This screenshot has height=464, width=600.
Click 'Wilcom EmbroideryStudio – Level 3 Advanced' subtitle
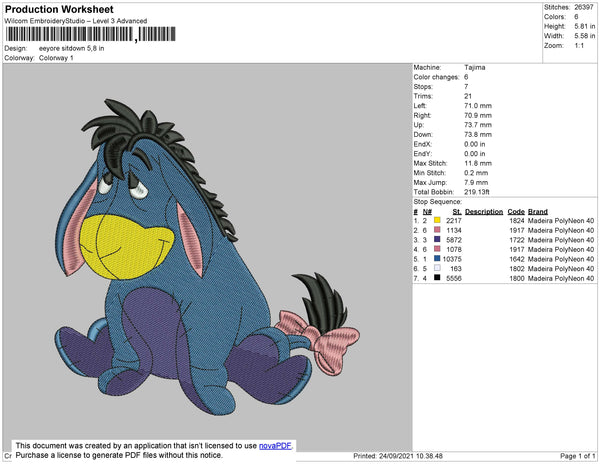[76, 21]
